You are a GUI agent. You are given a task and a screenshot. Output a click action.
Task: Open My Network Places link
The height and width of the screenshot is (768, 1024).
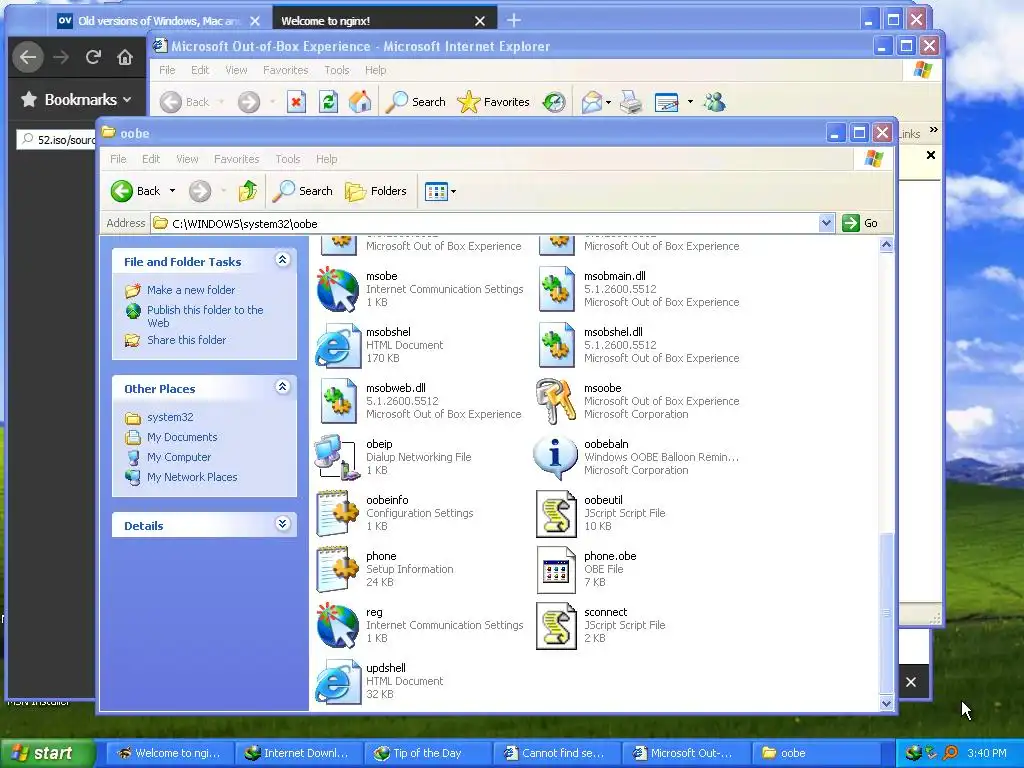tap(192, 477)
